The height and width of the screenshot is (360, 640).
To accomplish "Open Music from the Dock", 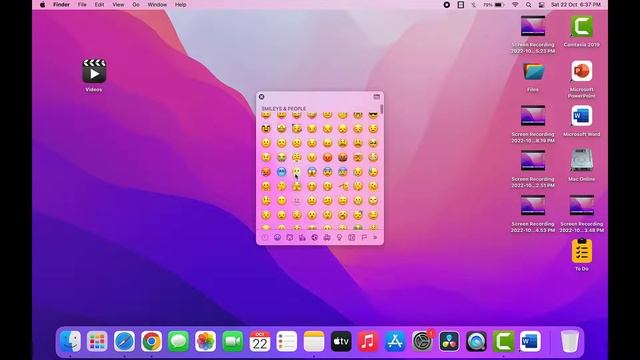I will coord(368,341).
